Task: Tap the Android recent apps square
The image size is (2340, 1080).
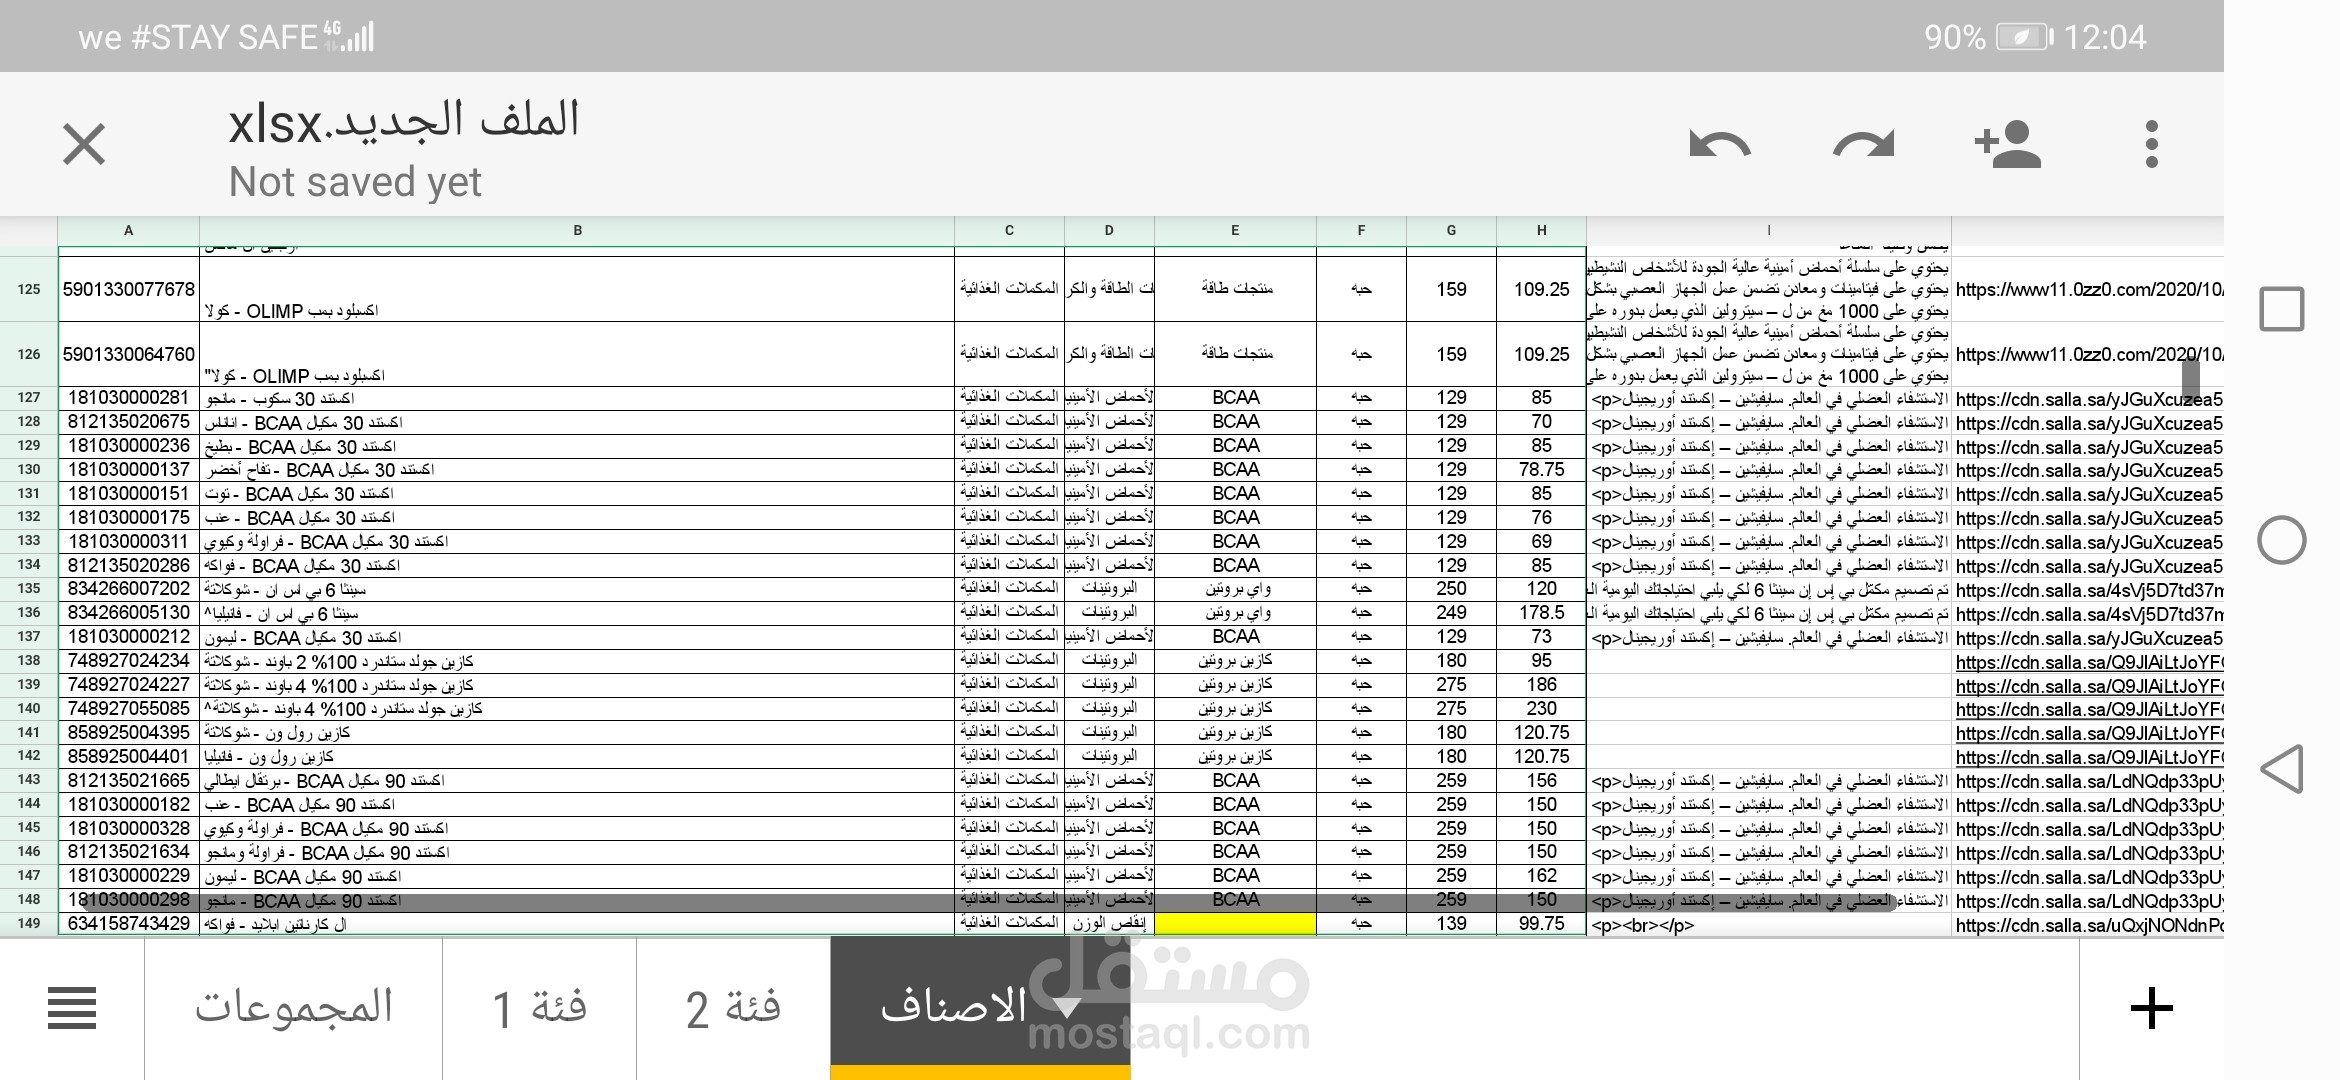Action: (x=2282, y=309)
